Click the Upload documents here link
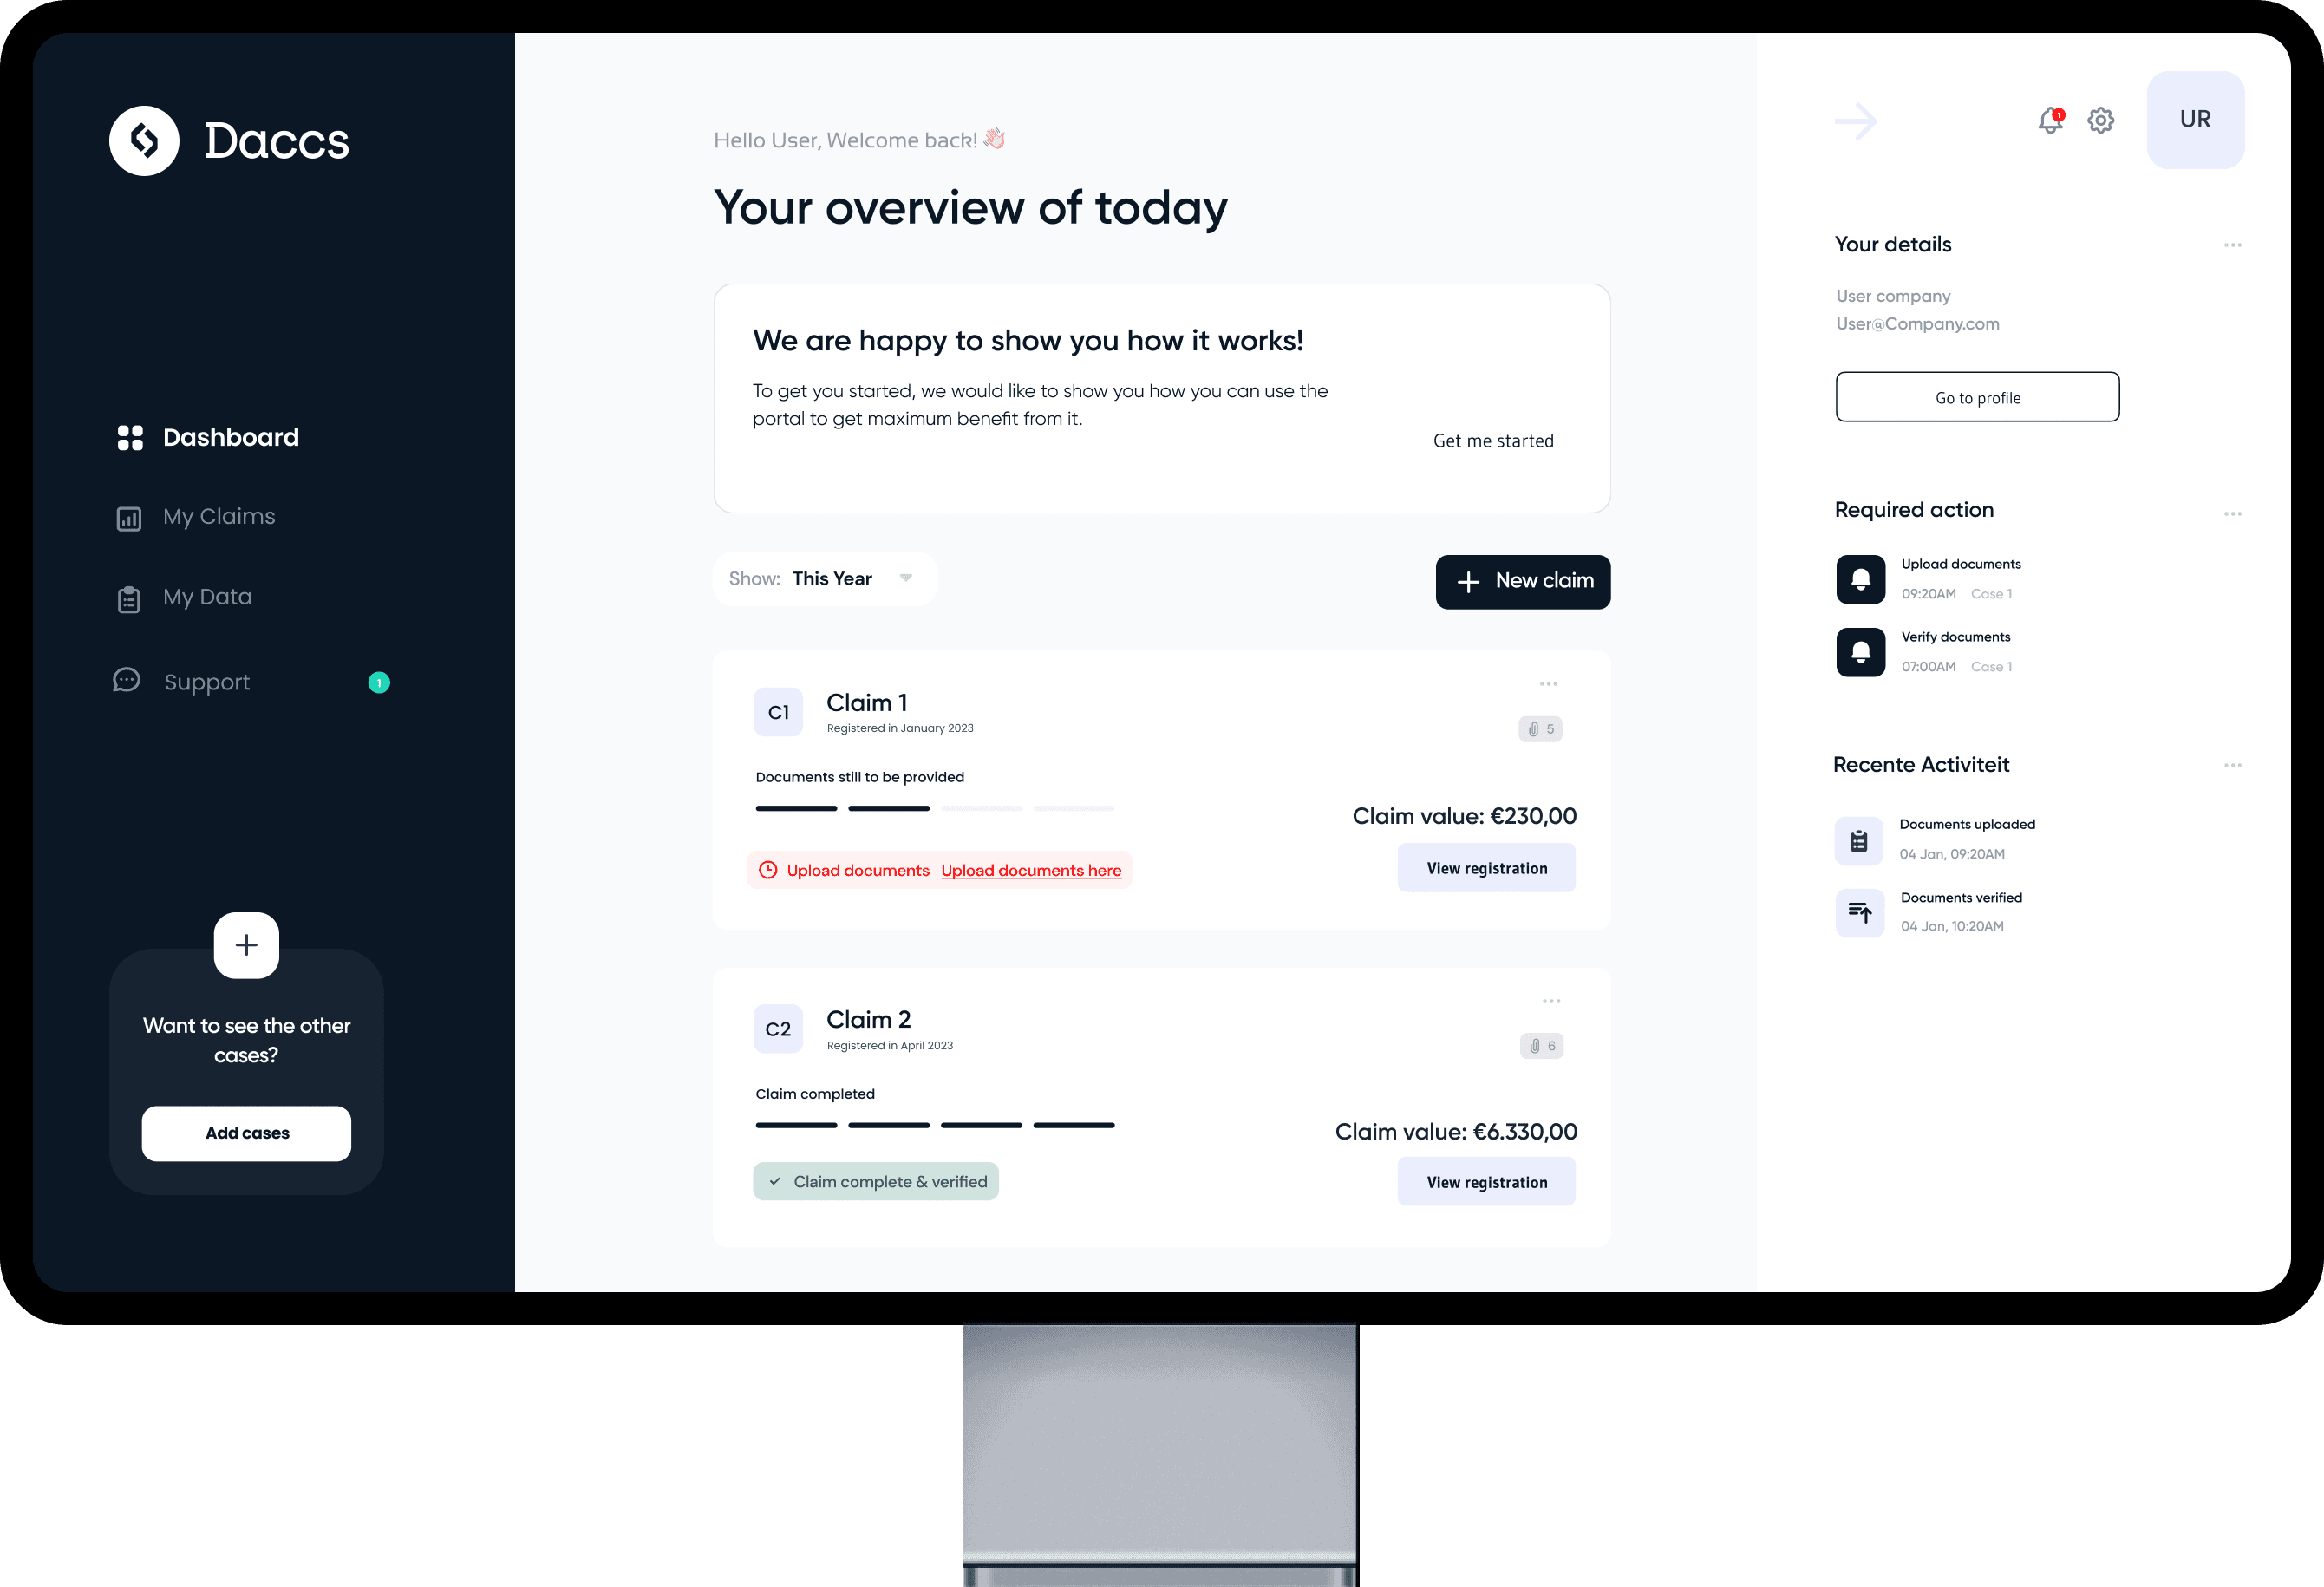Viewport: 2324px width, 1587px height. (1031, 869)
